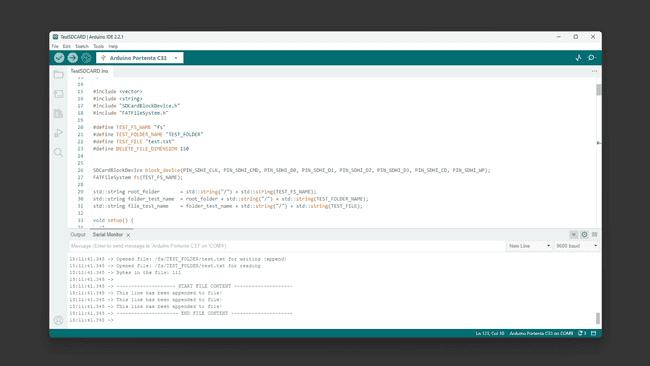Open the Sketchbook folder sidebar icon
The image size is (650, 366).
pyautogui.click(x=58, y=75)
